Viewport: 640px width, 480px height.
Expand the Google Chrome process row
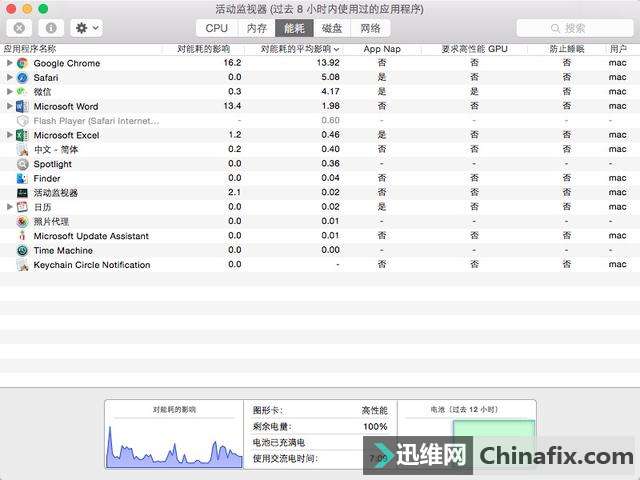pos(9,63)
